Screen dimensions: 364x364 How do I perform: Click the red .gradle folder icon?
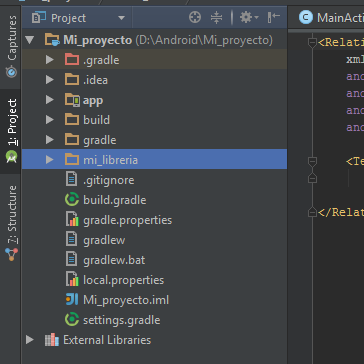(x=72, y=60)
